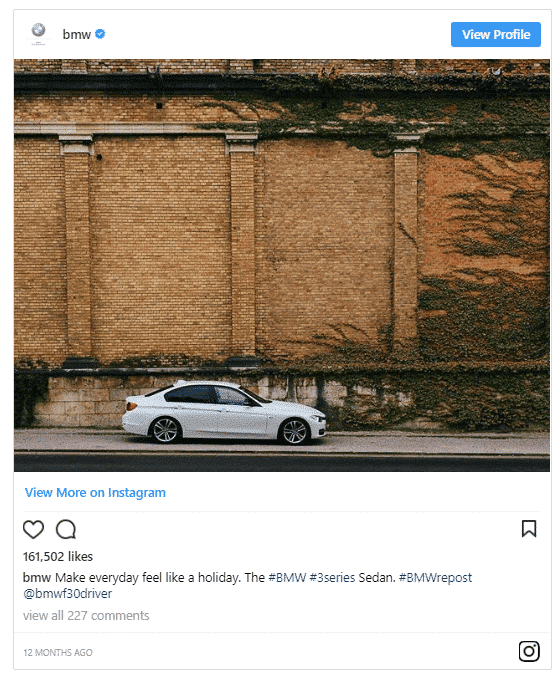559x676 pixels.
Task: Click the 161,502 likes count
Action: point(58,557)
